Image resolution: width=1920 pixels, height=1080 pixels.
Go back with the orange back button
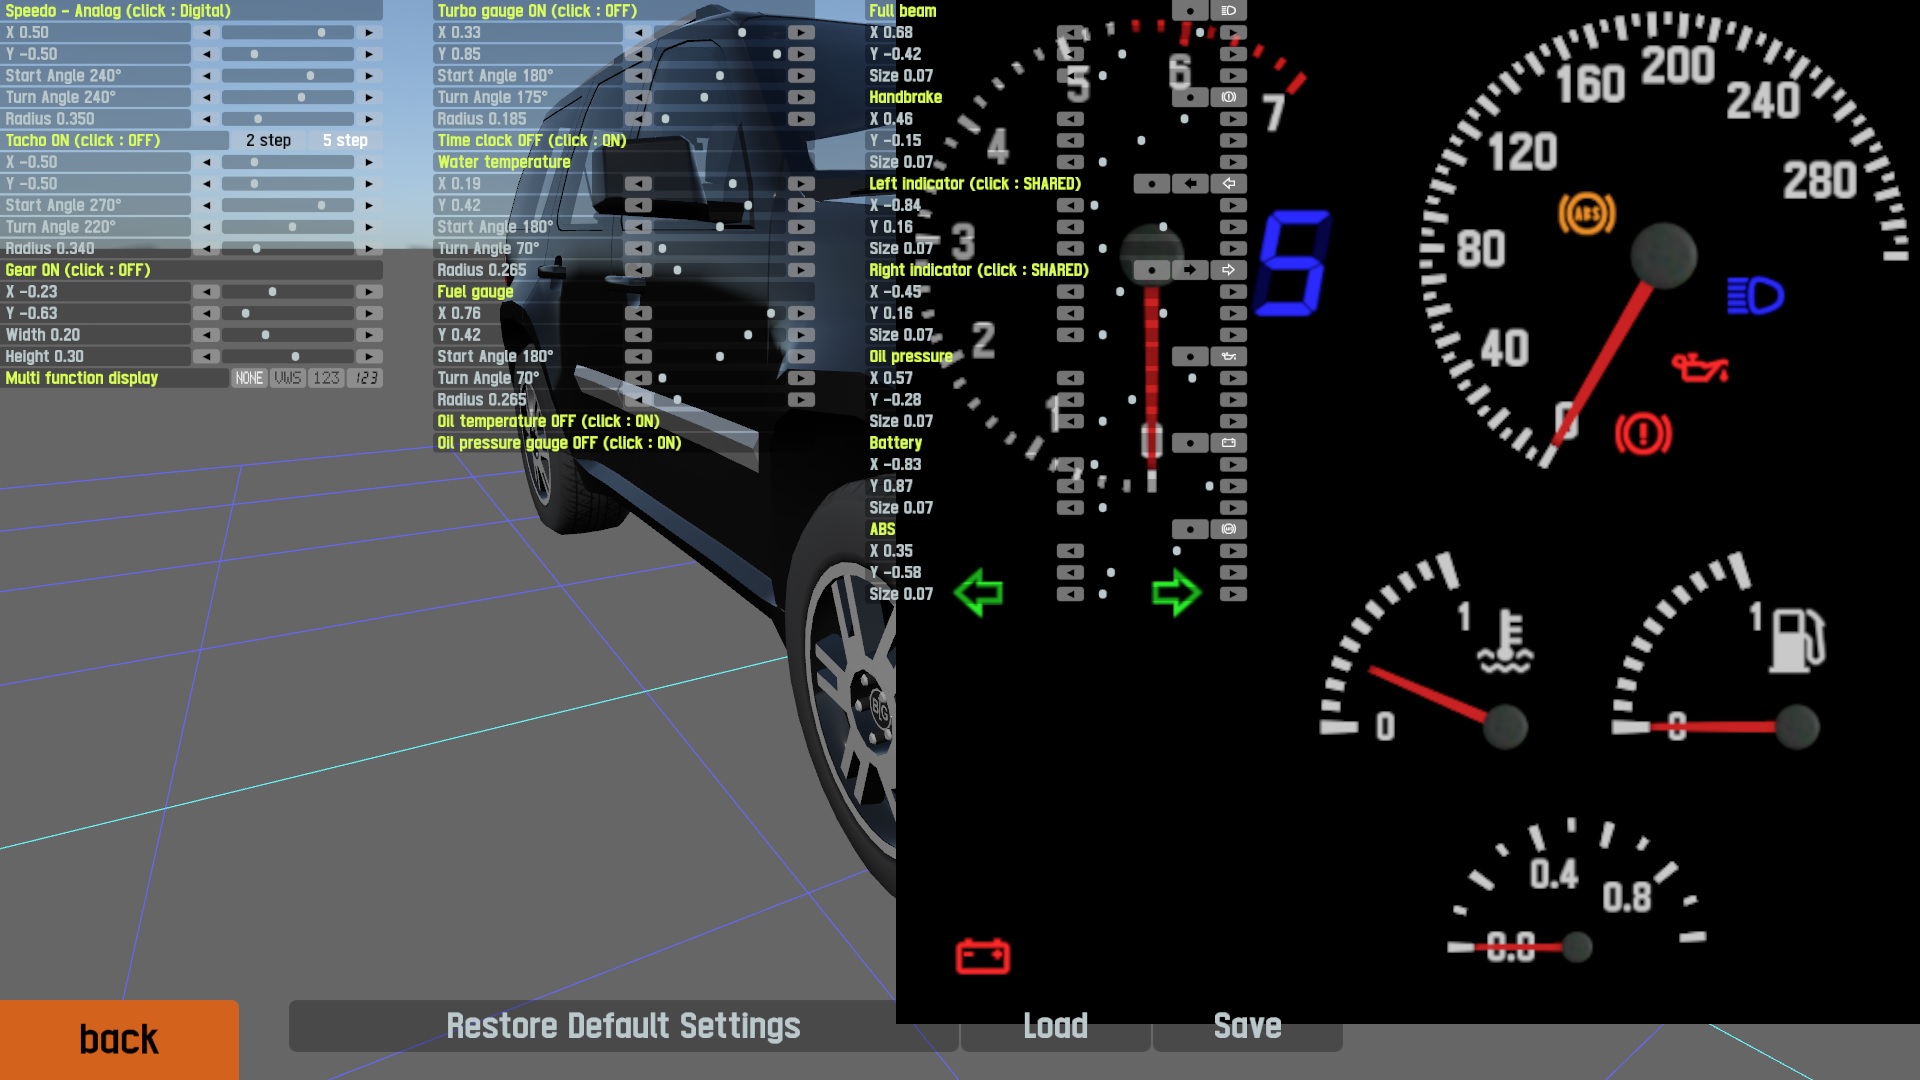[119, 1040]
